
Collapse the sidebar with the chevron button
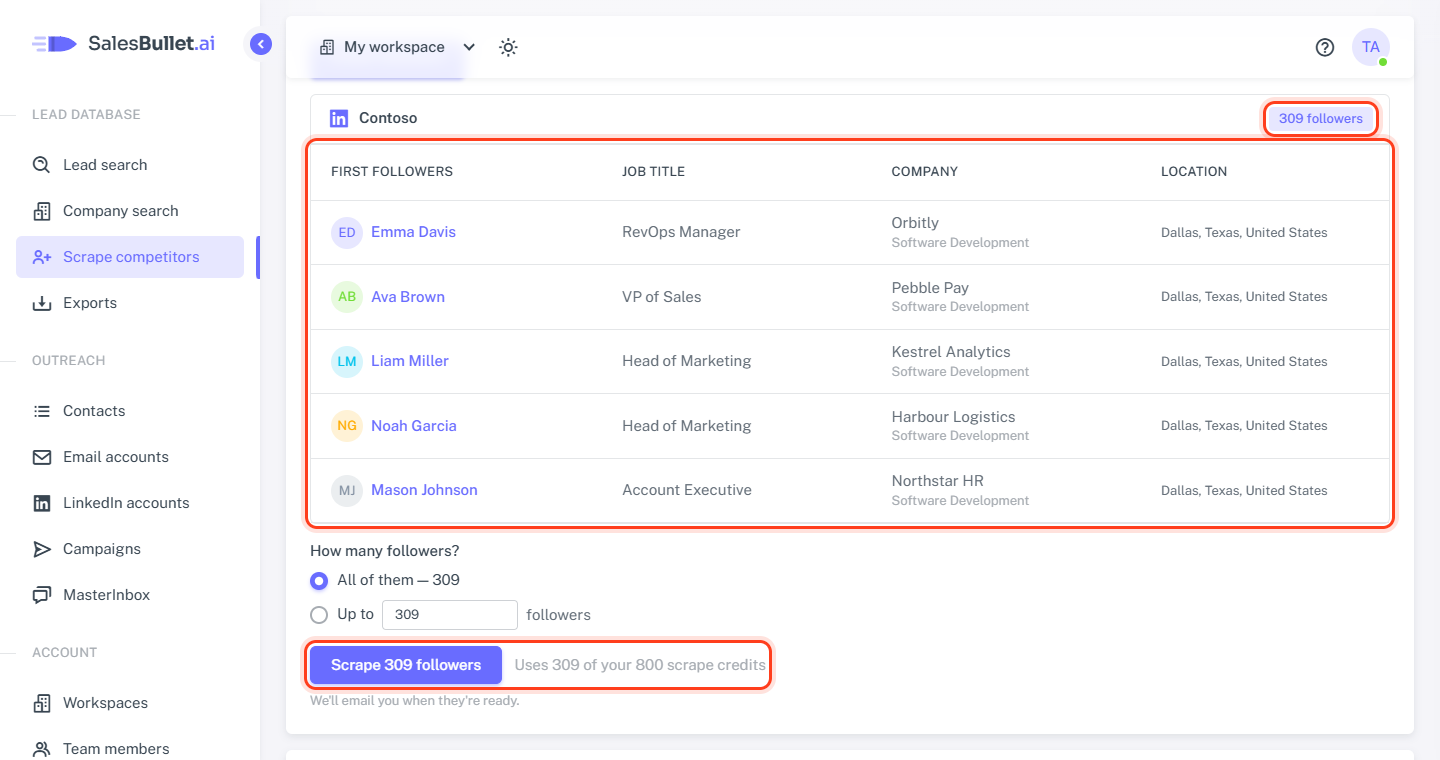point(261,44)
